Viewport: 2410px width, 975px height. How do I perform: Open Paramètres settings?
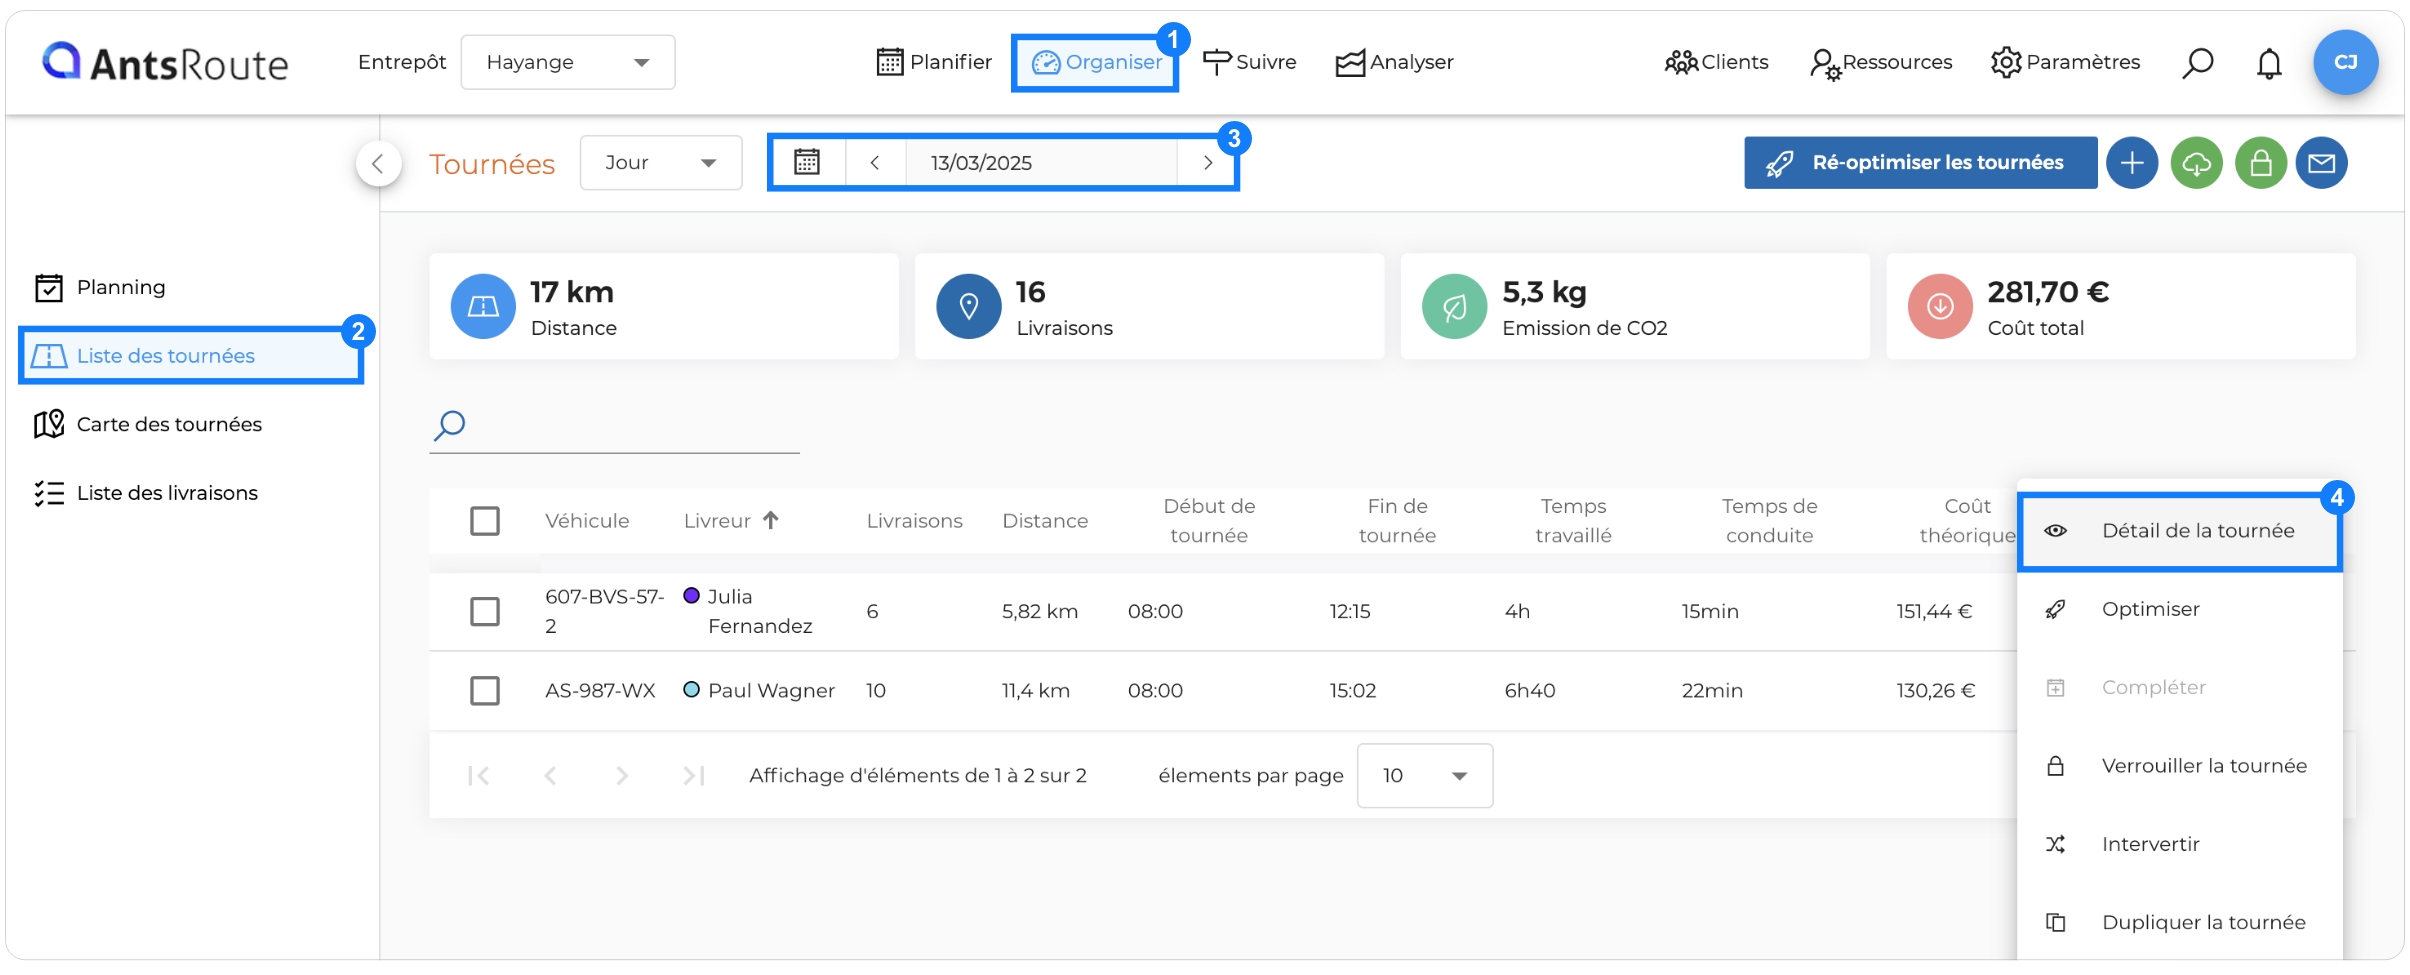click(x=2065, y=62)
